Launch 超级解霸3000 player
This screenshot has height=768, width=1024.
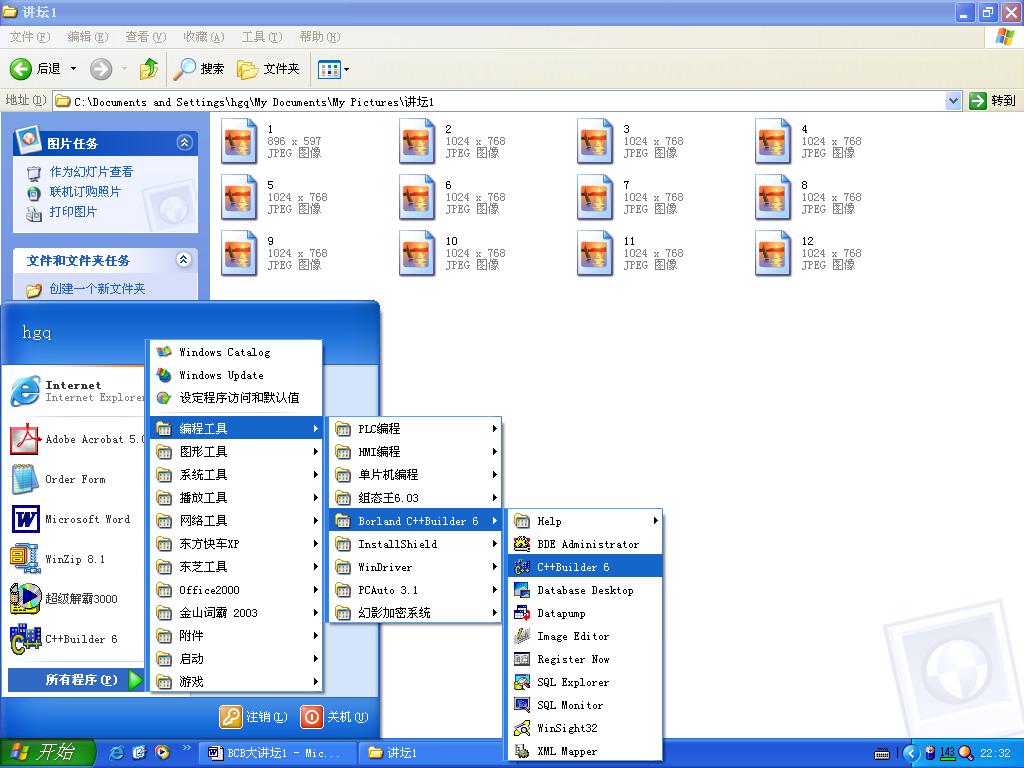[x=76, y=598]
